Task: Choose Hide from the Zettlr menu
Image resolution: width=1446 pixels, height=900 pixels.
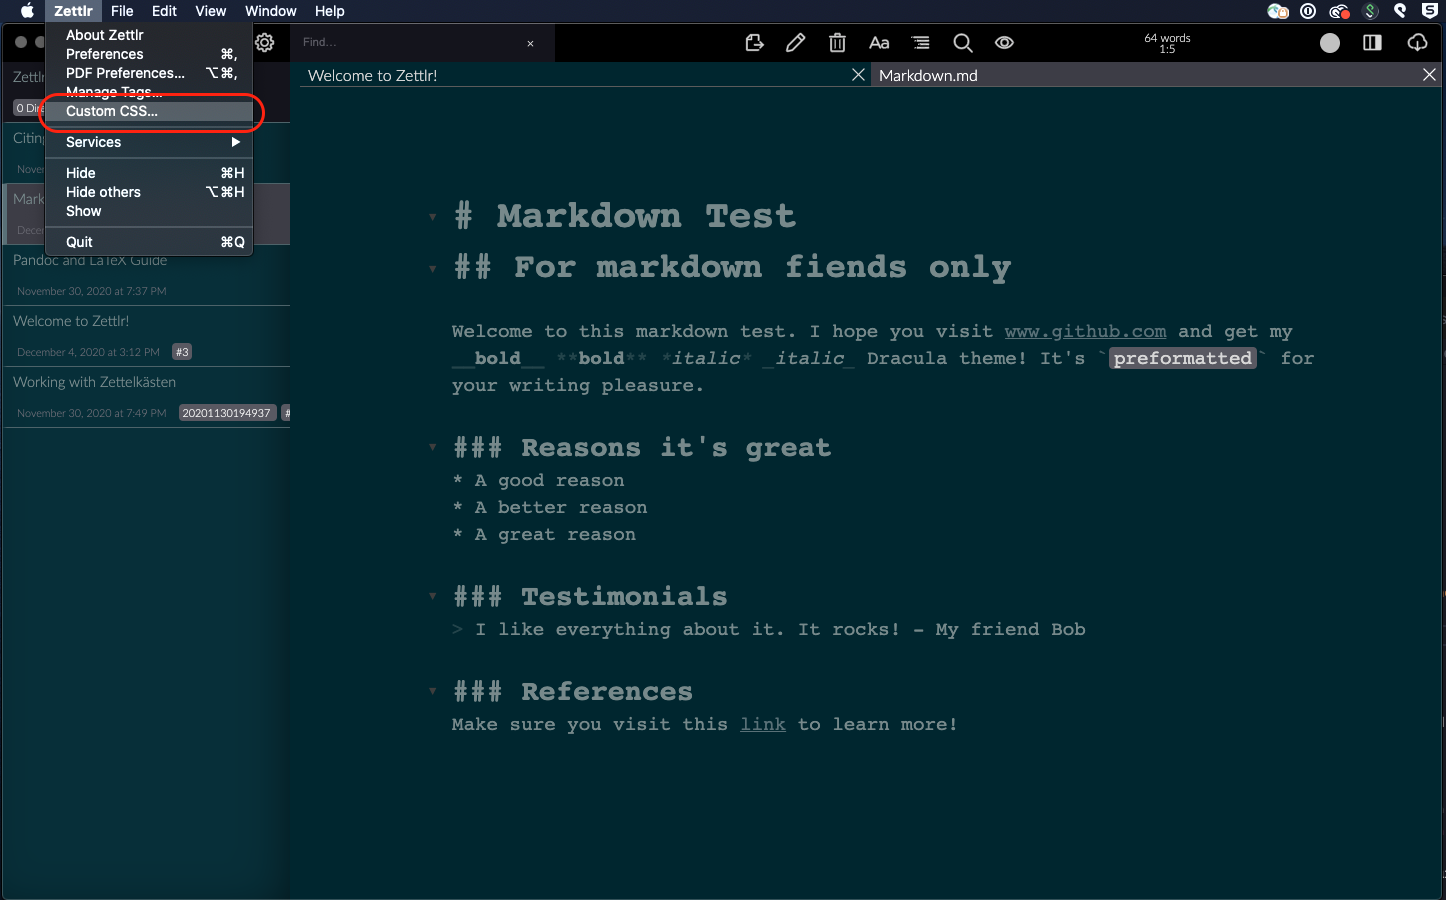Action: point(149,173)
